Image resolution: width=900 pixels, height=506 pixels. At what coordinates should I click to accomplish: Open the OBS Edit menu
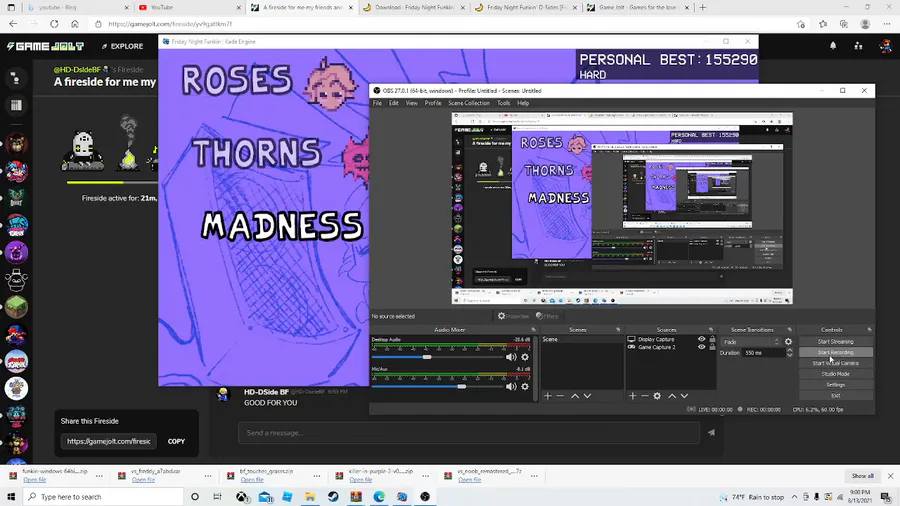[394, 103]
